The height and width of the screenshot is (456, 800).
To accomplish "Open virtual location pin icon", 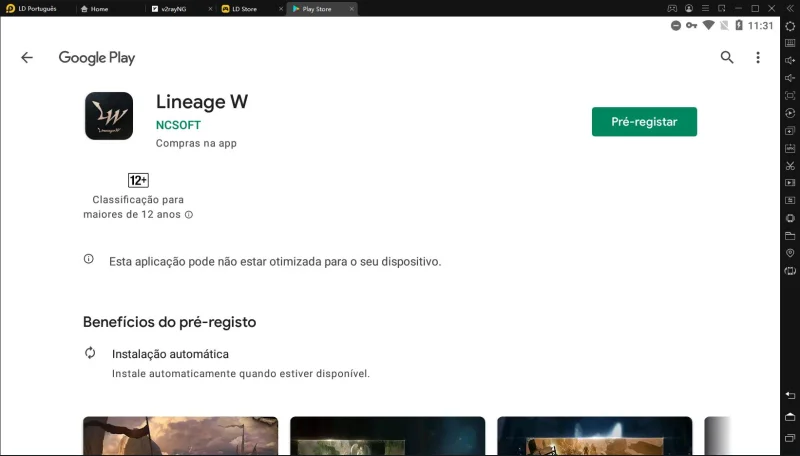I will 790,253.
